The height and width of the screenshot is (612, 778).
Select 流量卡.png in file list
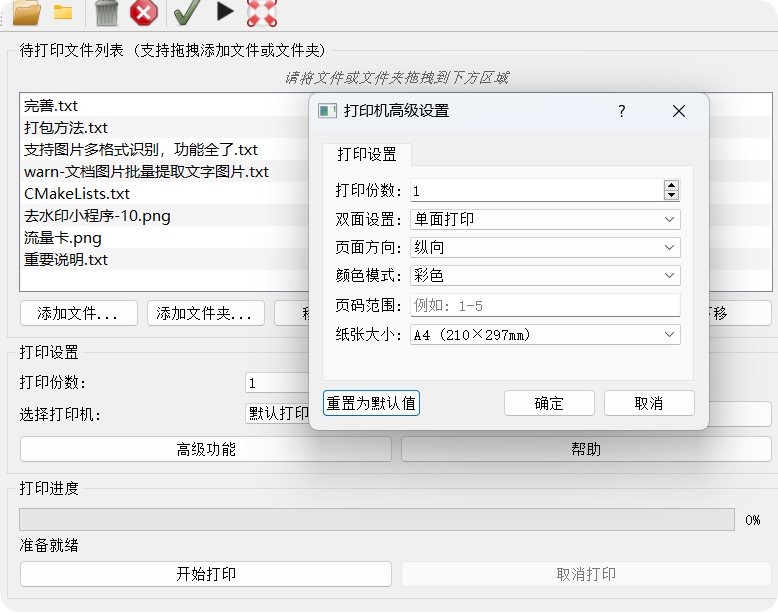pyautogui.click(x=166, y=238)
